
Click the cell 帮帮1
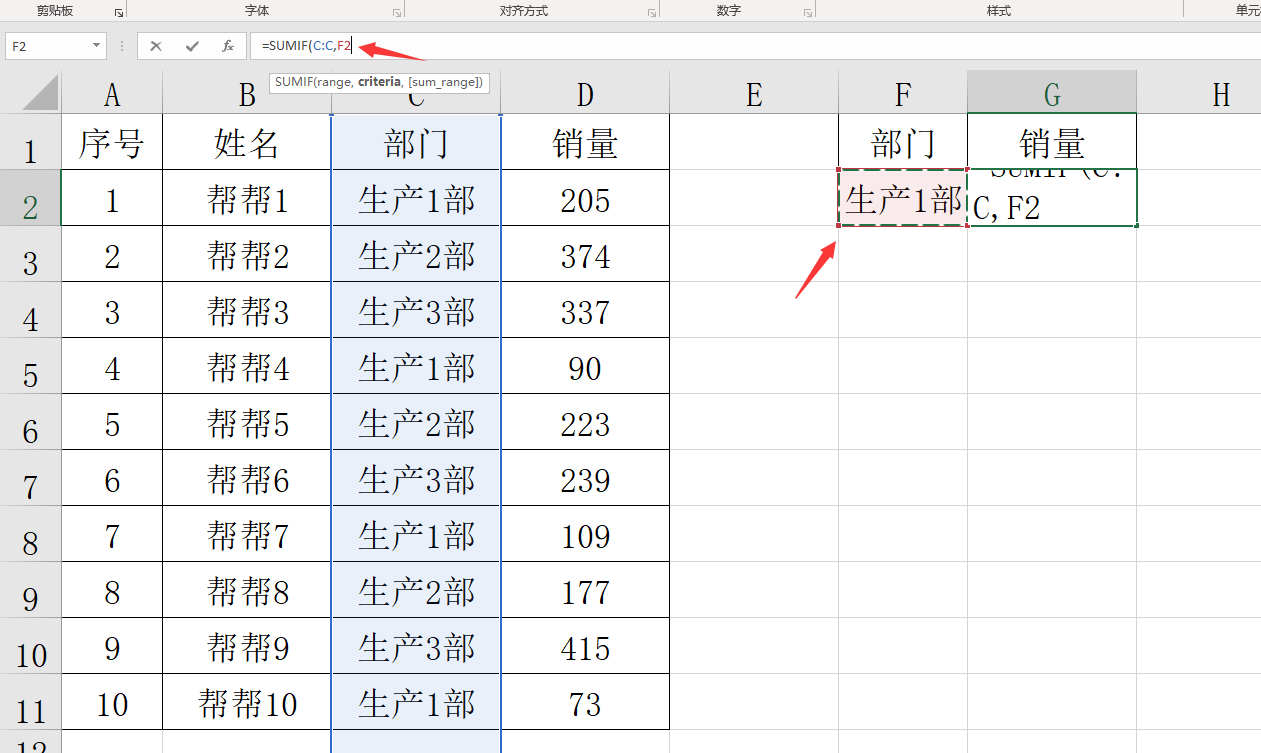coord(247,198)
